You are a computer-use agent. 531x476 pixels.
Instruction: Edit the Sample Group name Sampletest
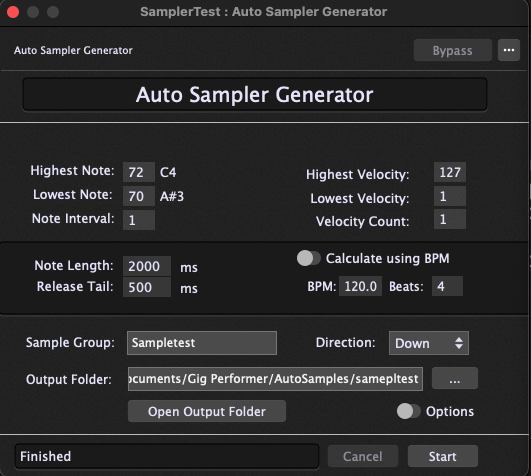(202, 343)
